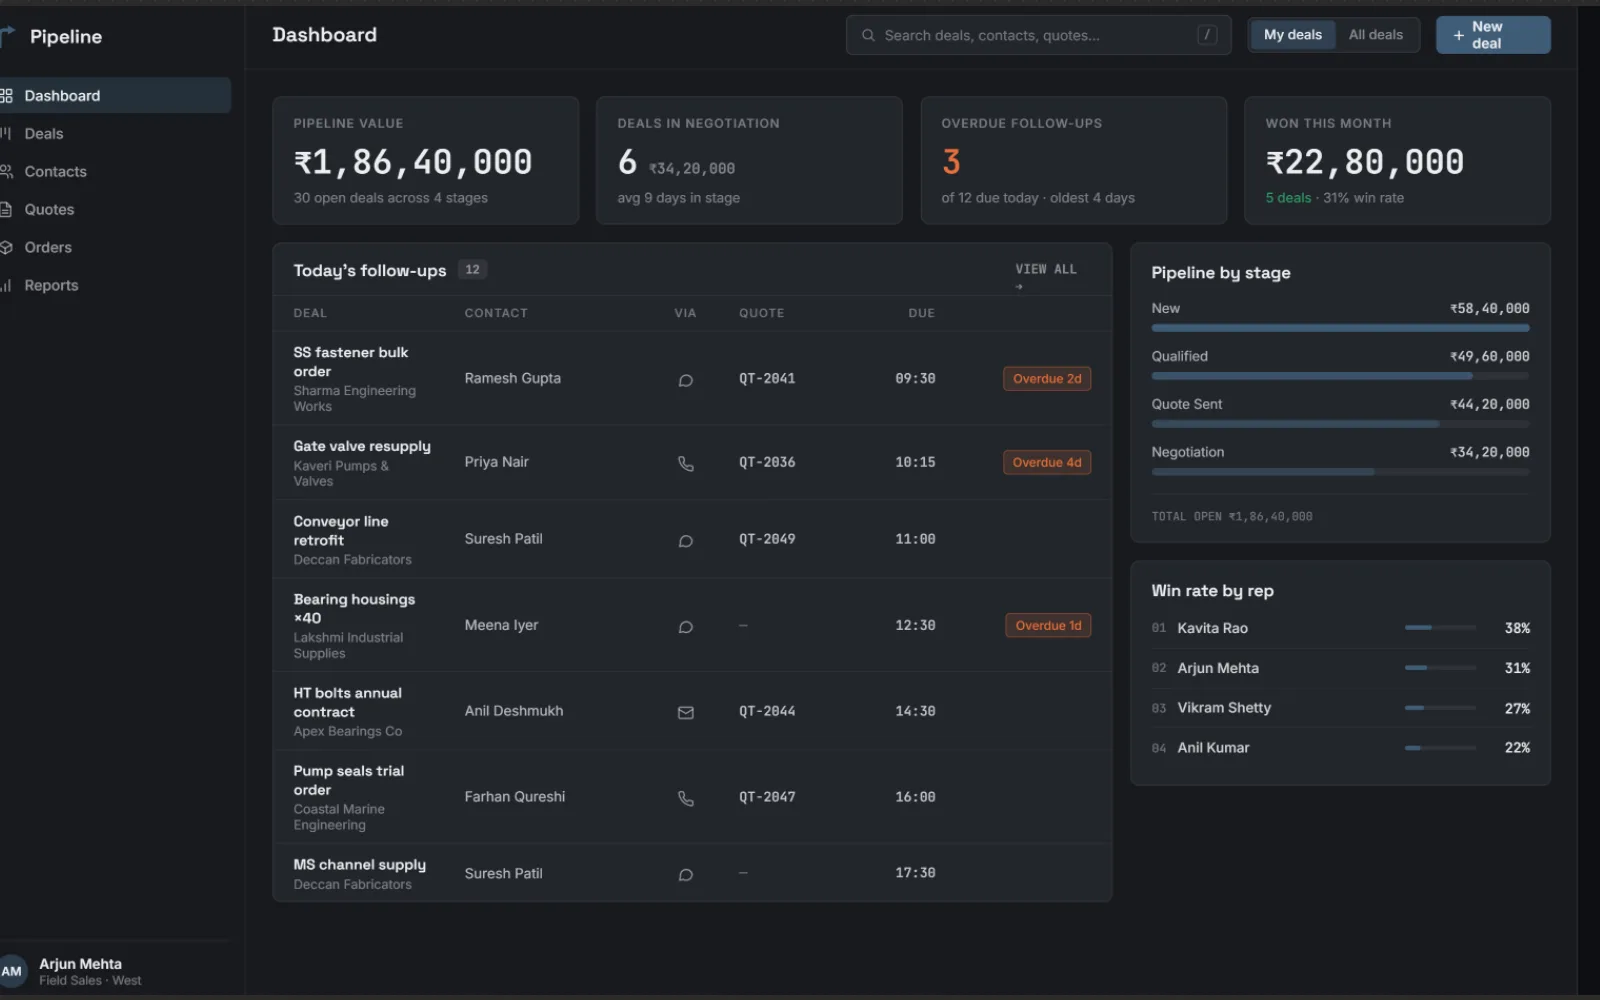
Task: Select contact Farhan Qureshi
Action: click(x=514, y=798)
